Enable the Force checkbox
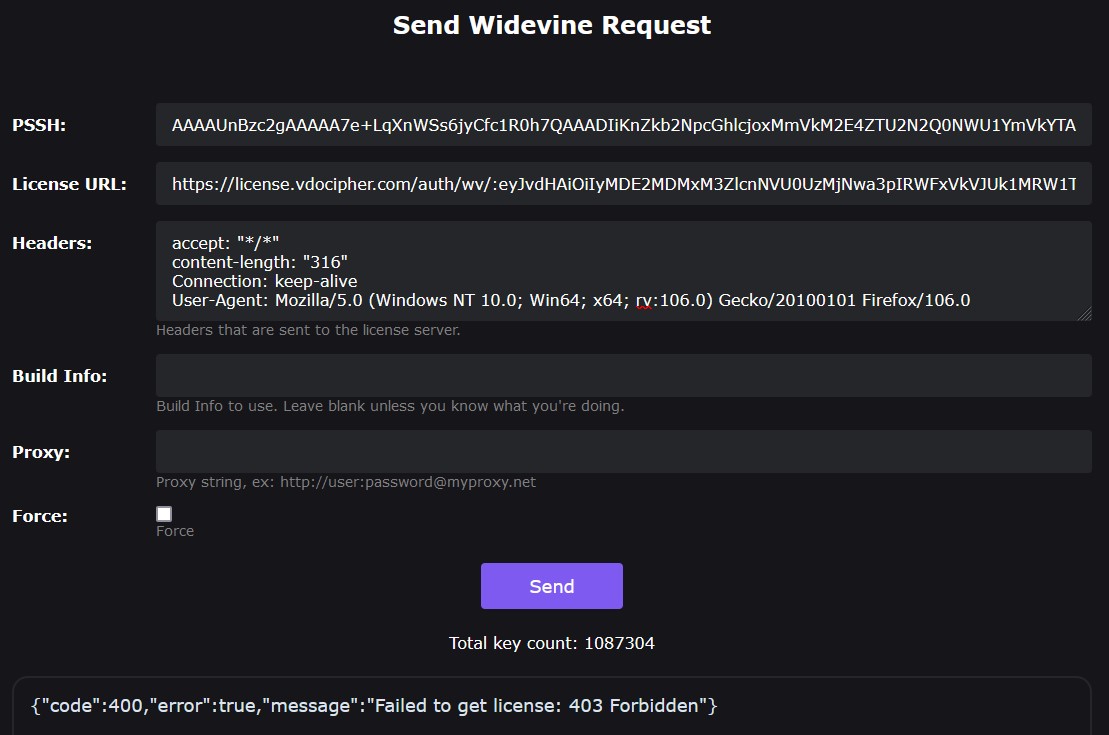 coord(164,514)
